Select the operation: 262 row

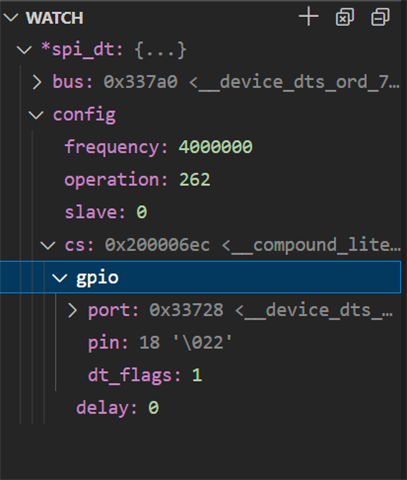200,180
